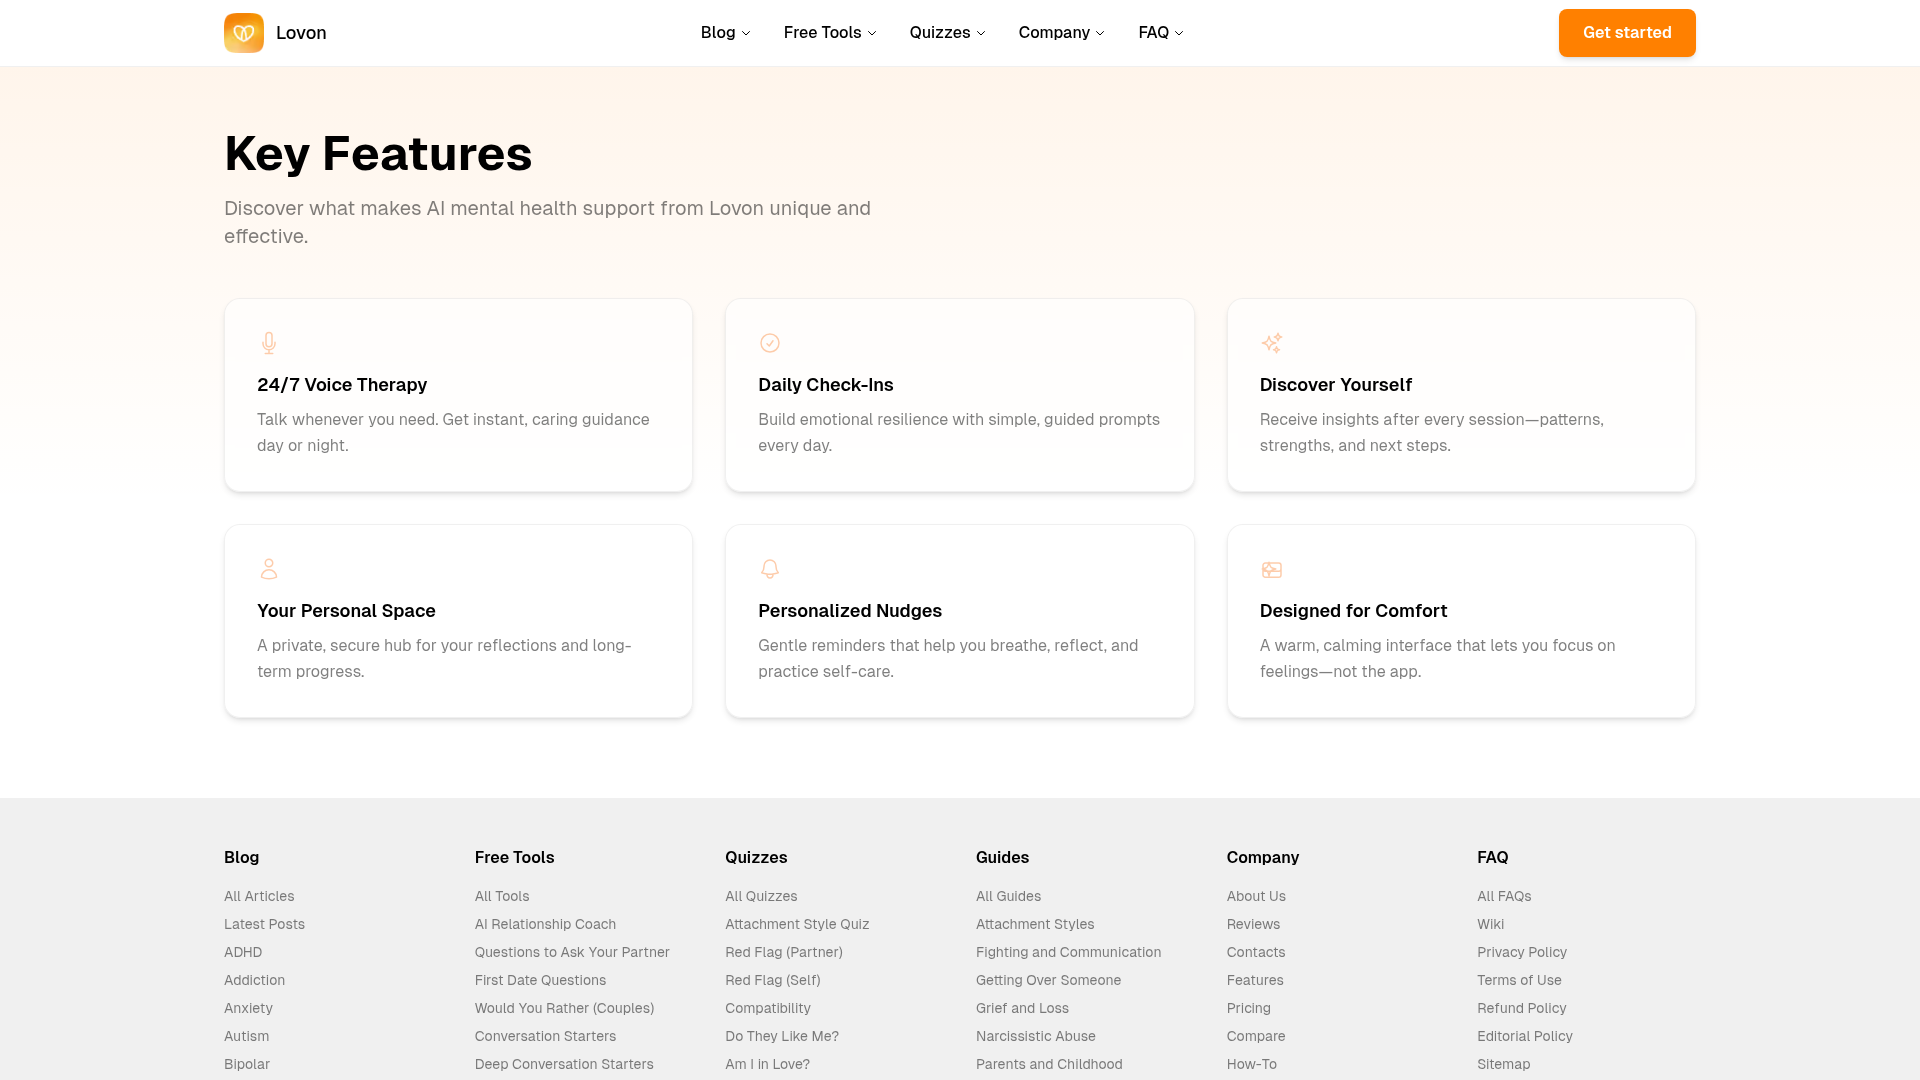Open Narcissistic Abuse guide link

coord(1036,1036)
